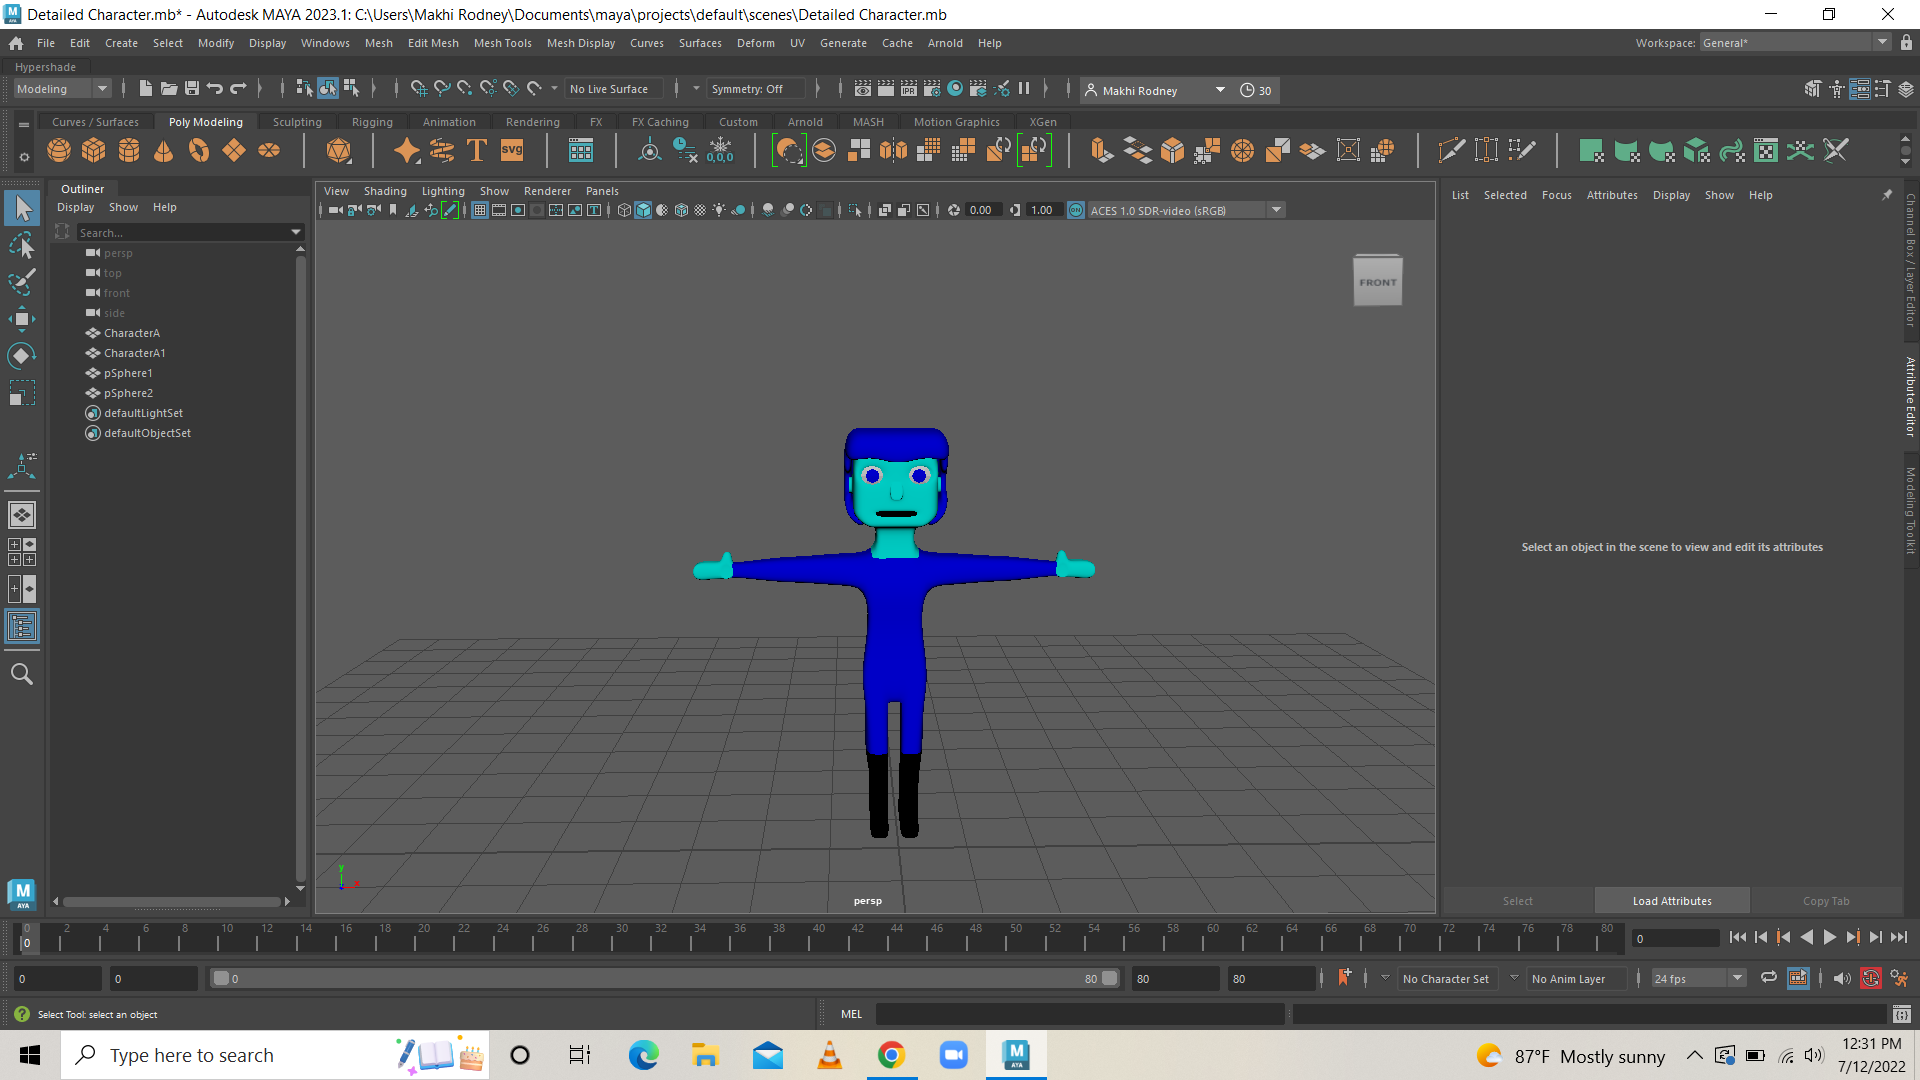Open the Modeling menu set dropdown
The width and height of the screenshot is (1920, 1080).
62,89
